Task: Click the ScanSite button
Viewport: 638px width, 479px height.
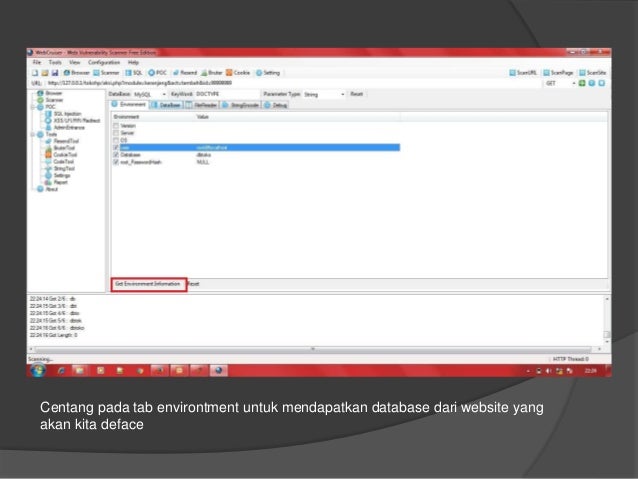Action: tap(593, 73)
